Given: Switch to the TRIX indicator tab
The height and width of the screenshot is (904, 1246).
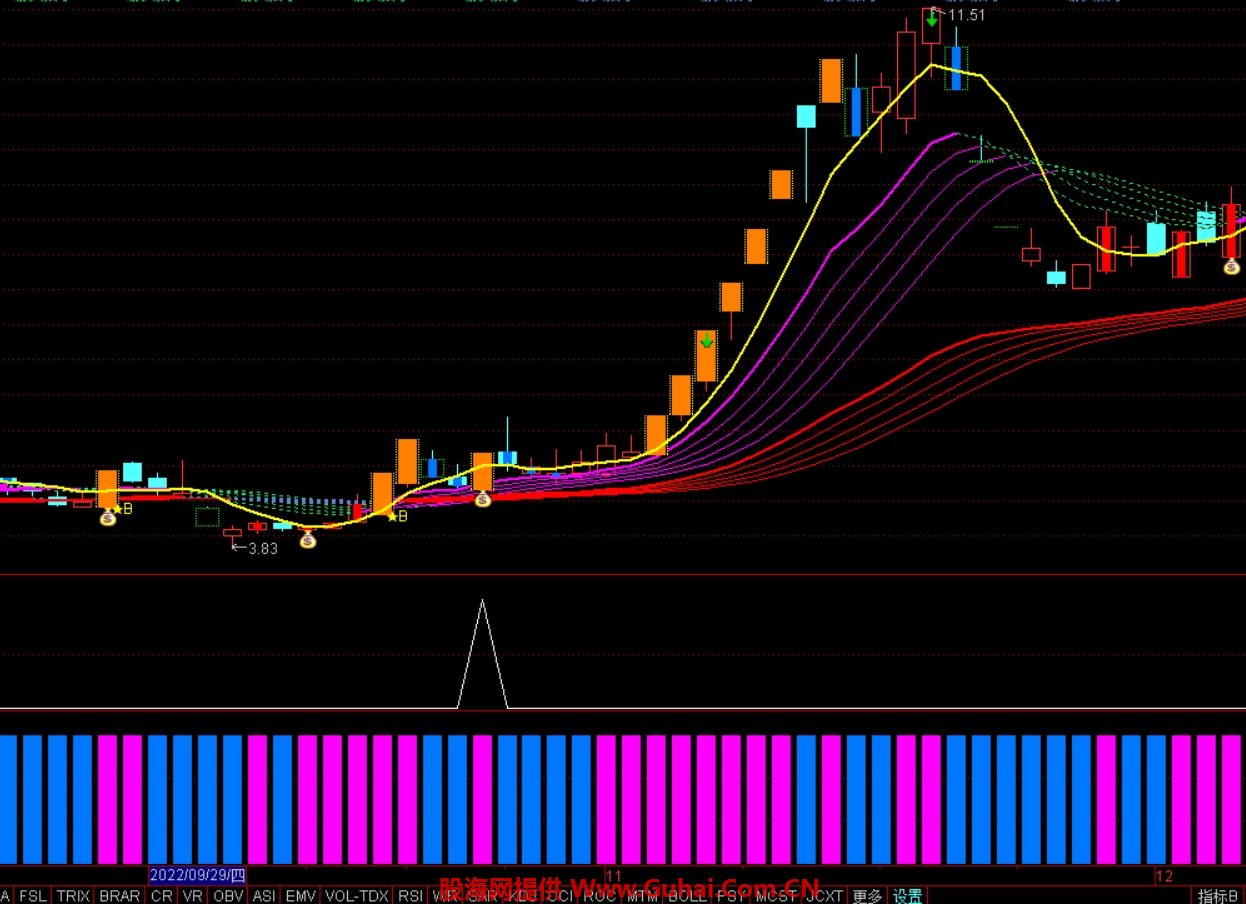Looking at the screenshot, I should (x=73, y=896).
